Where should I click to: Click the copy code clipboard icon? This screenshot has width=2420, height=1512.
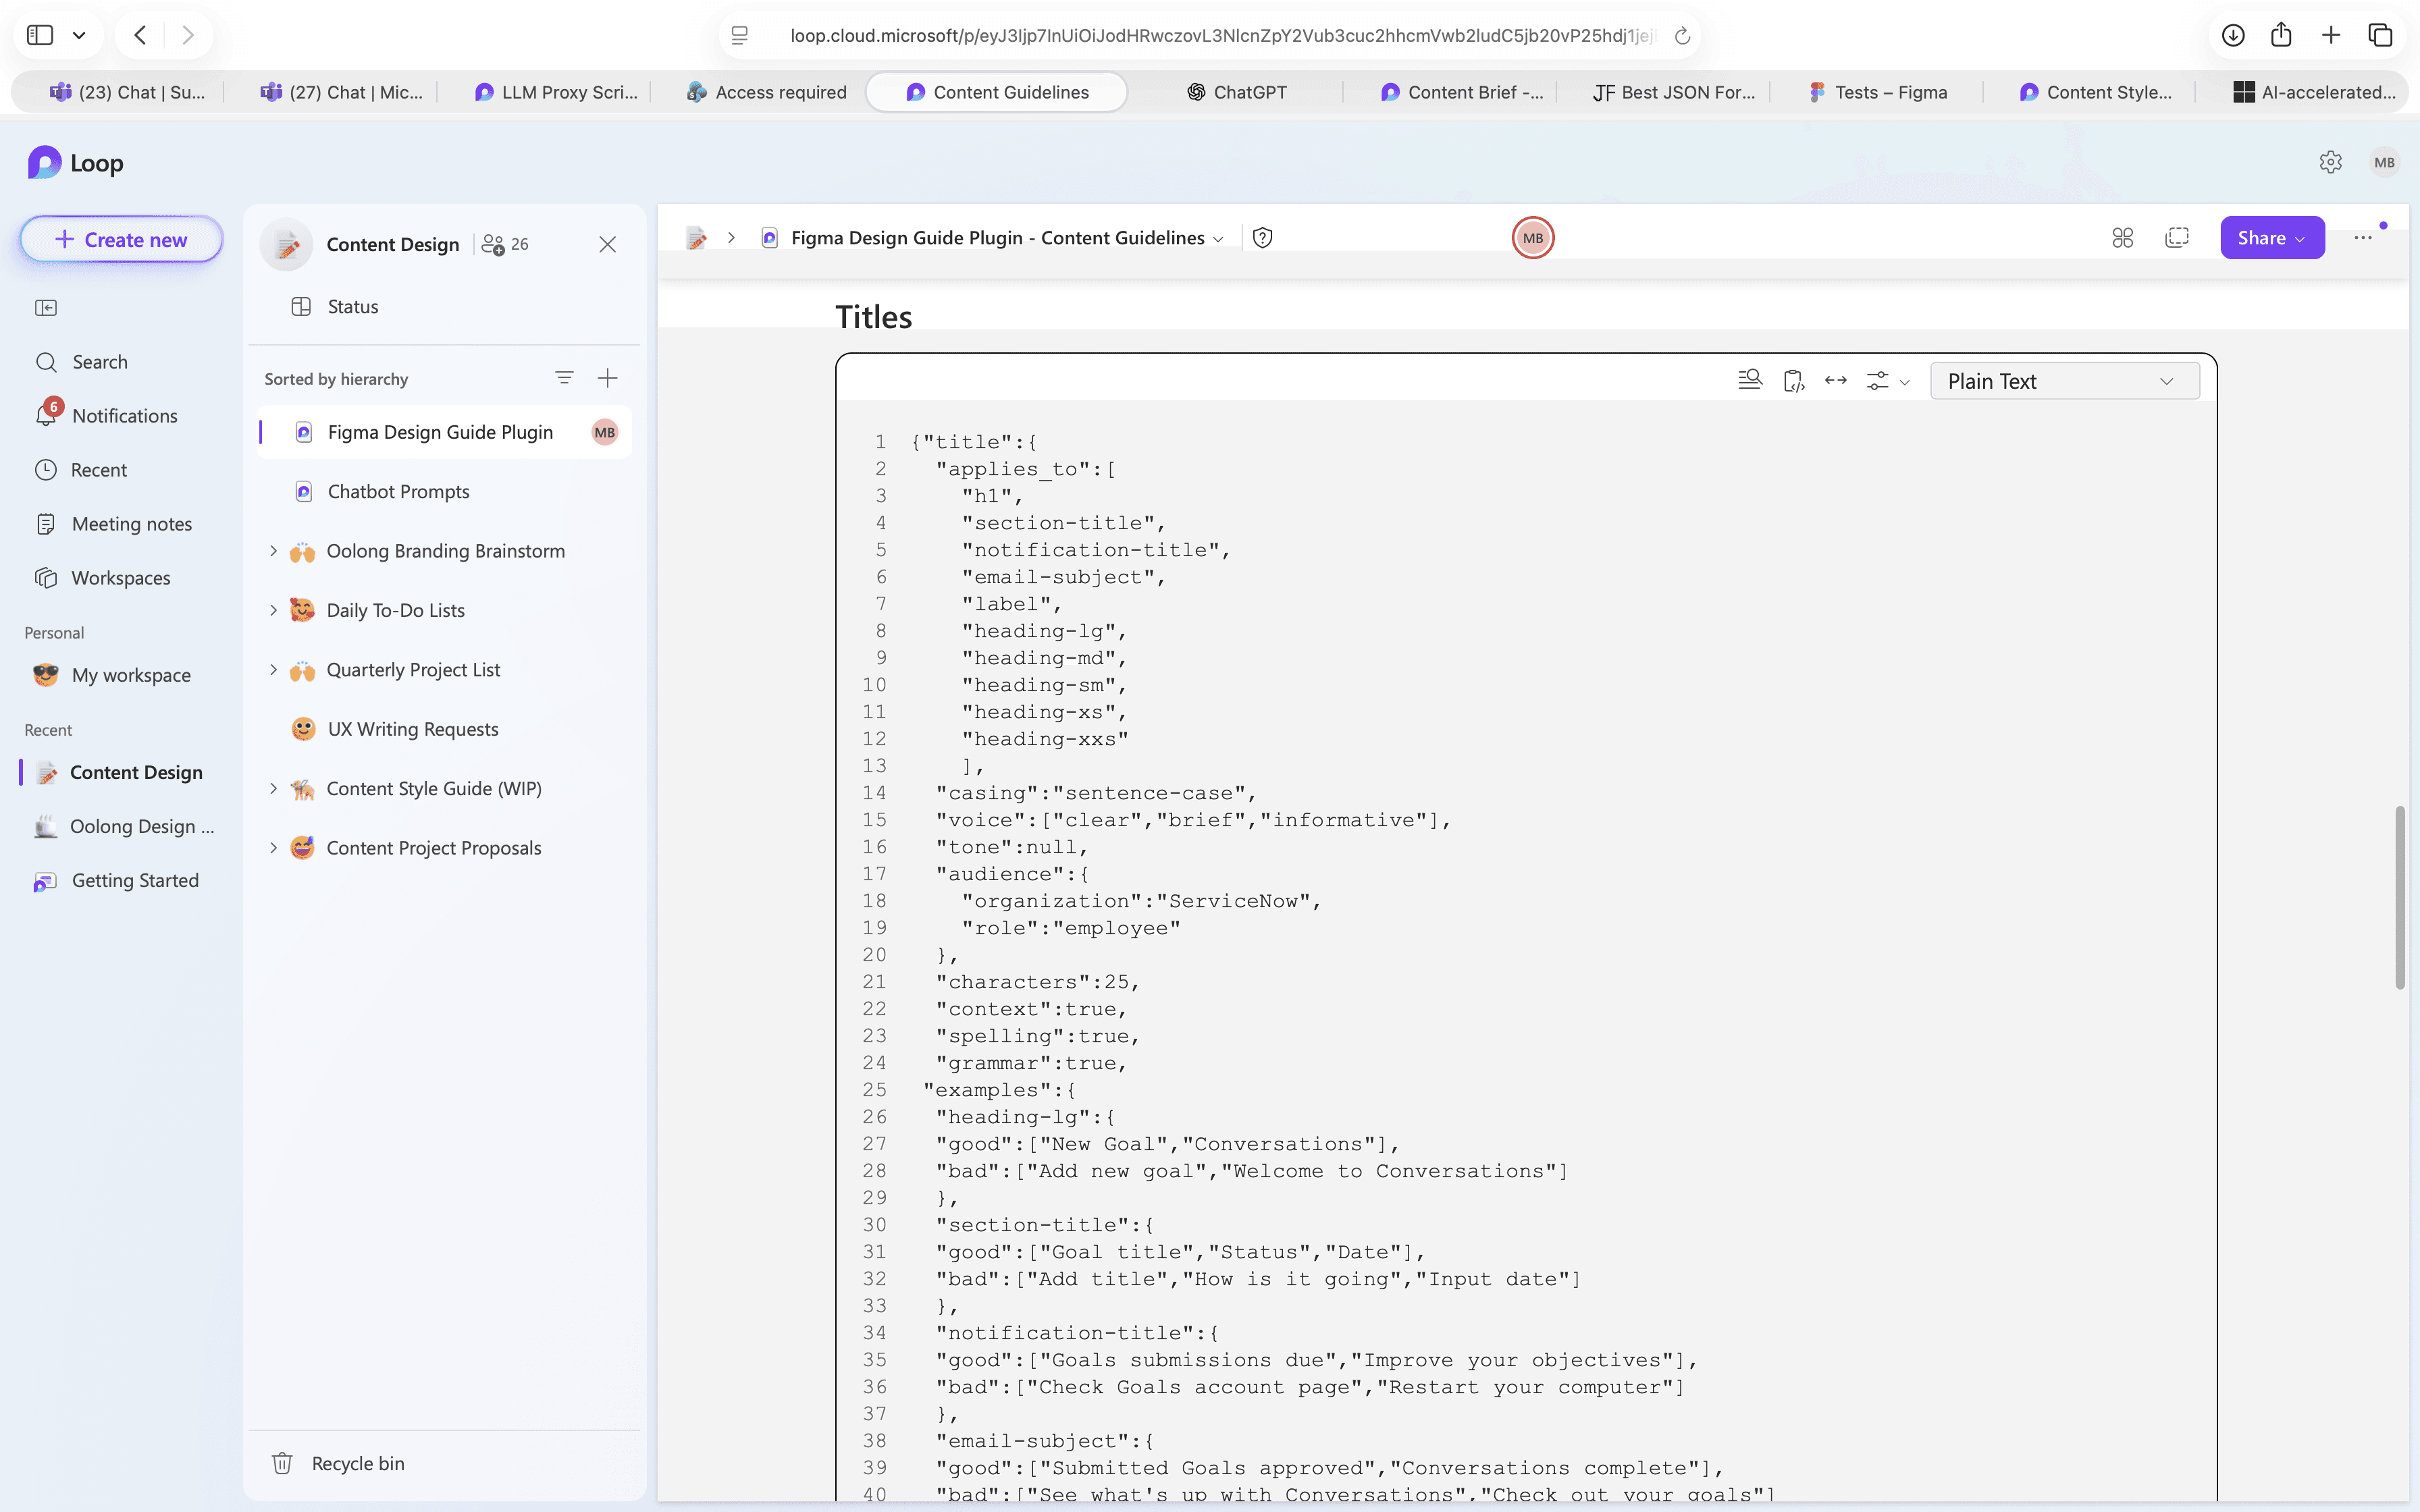coord(1793,380)
